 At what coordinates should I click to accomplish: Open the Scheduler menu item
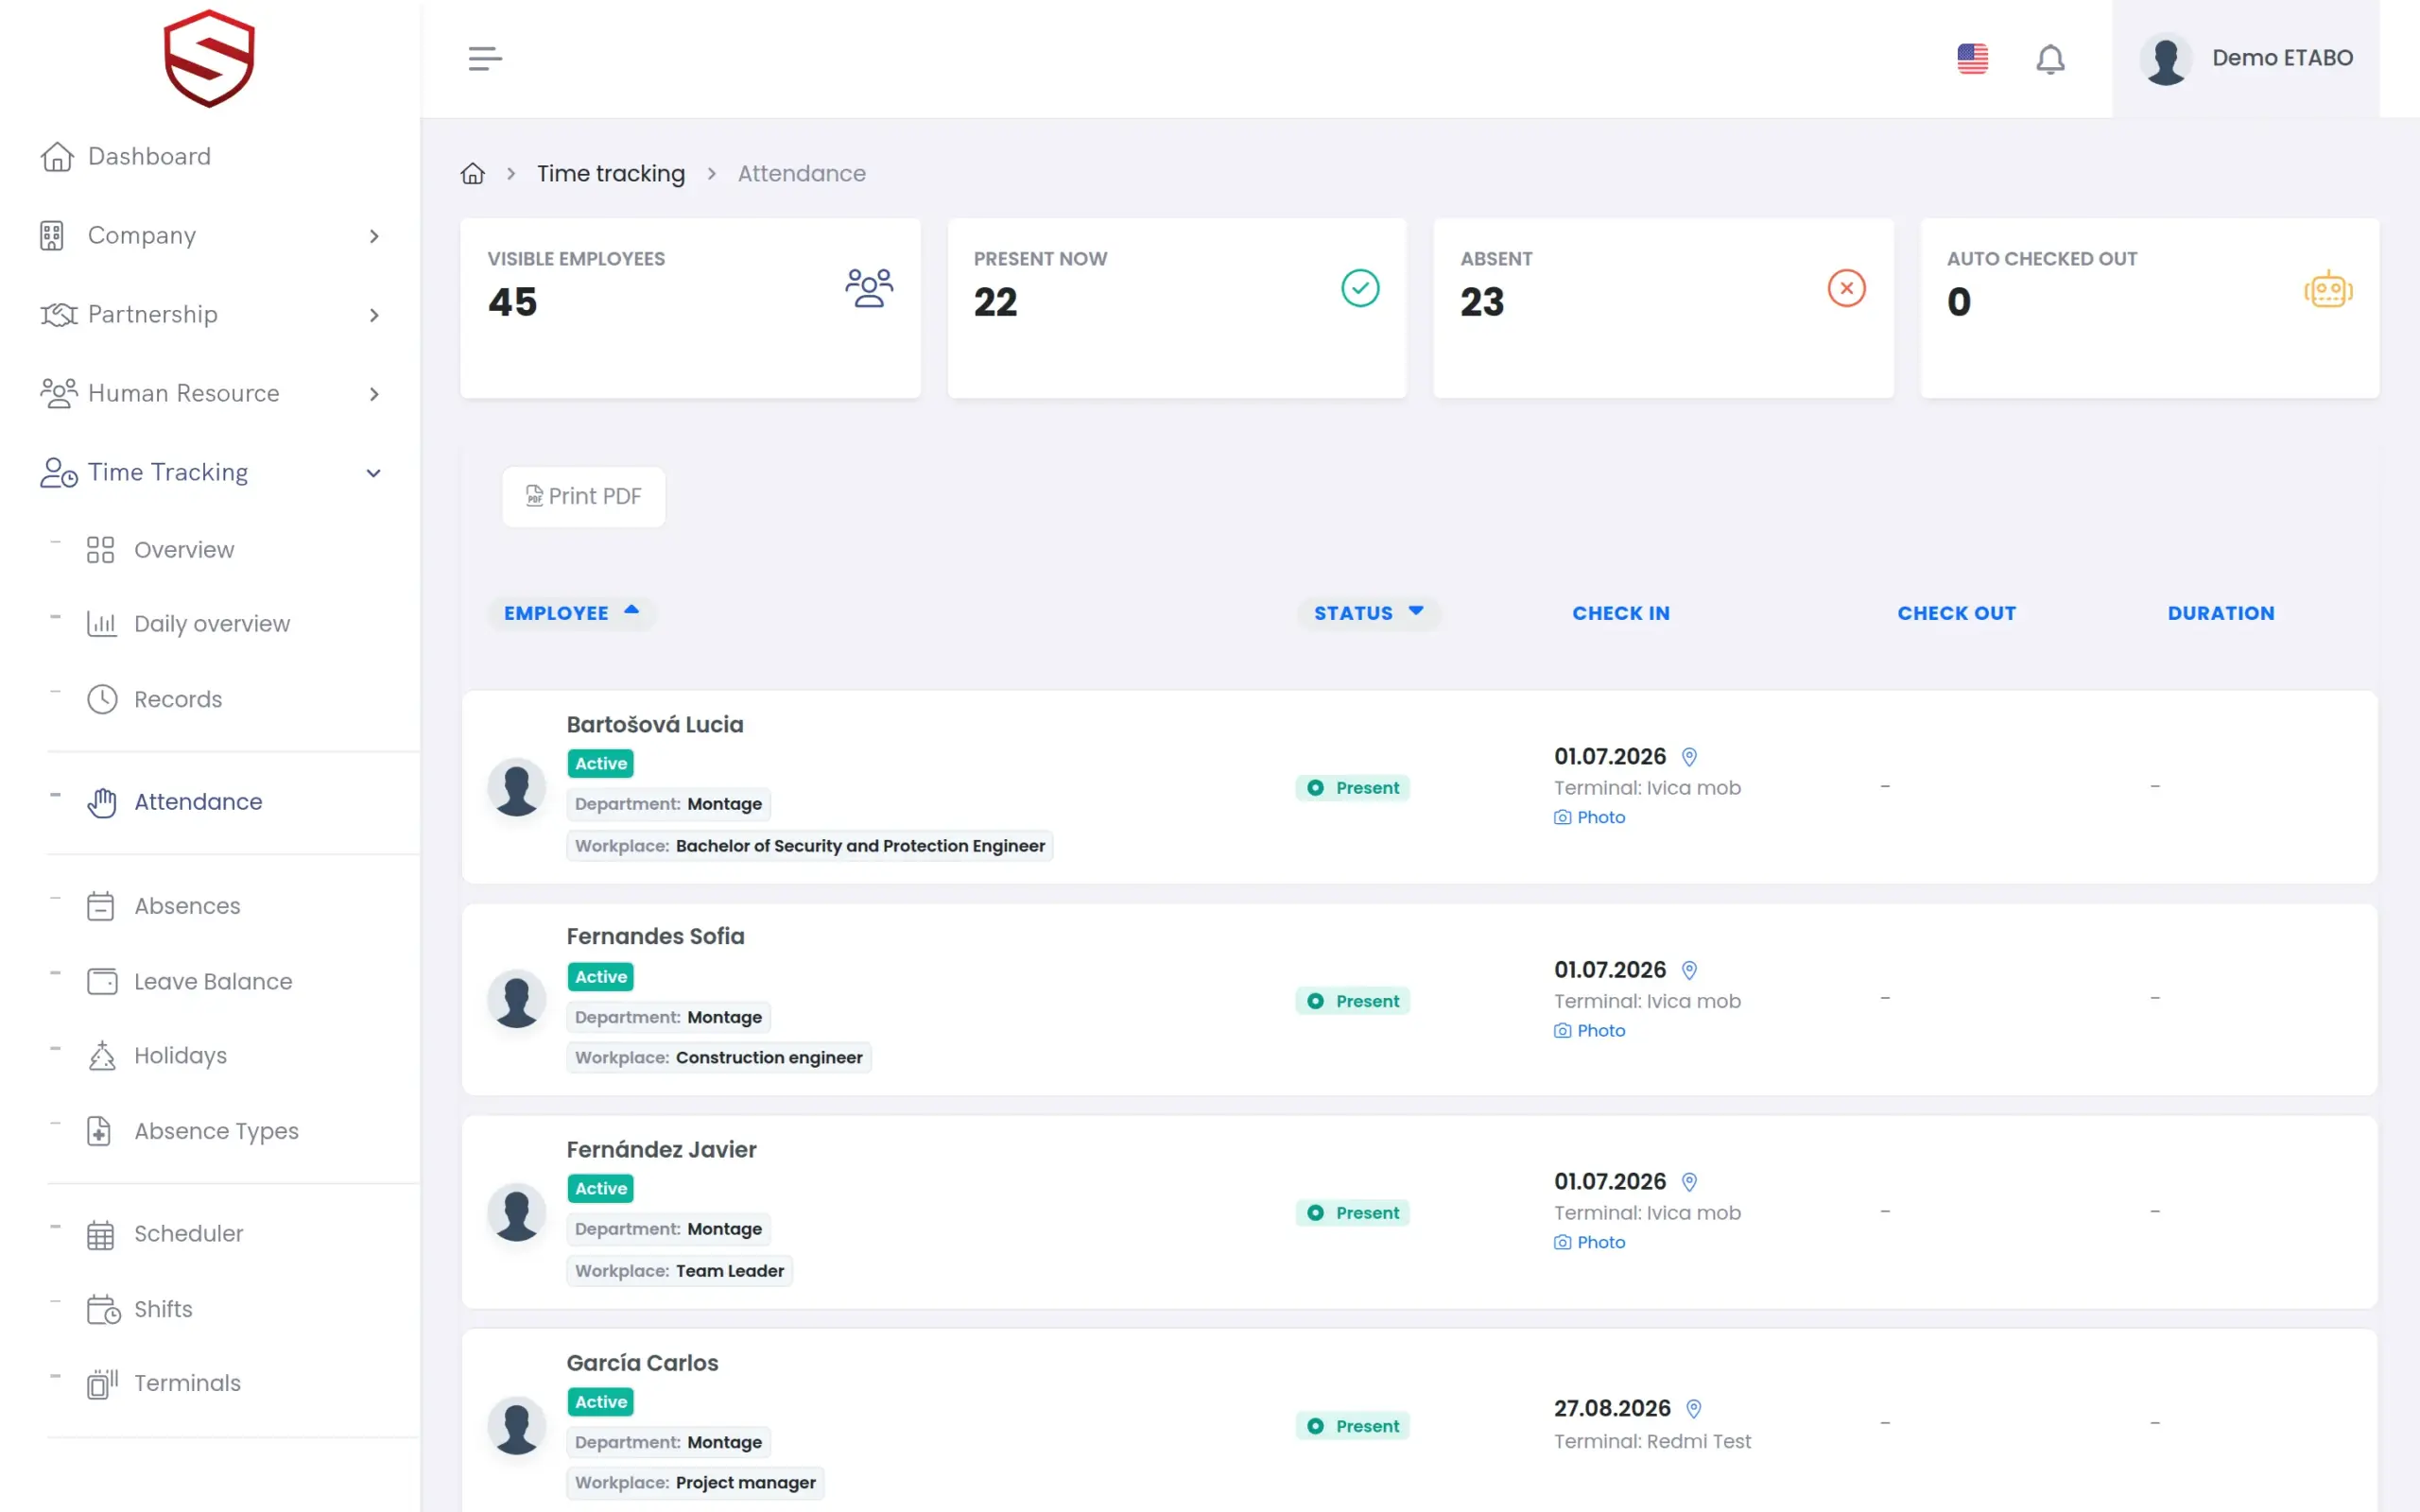coord(189,1234)
